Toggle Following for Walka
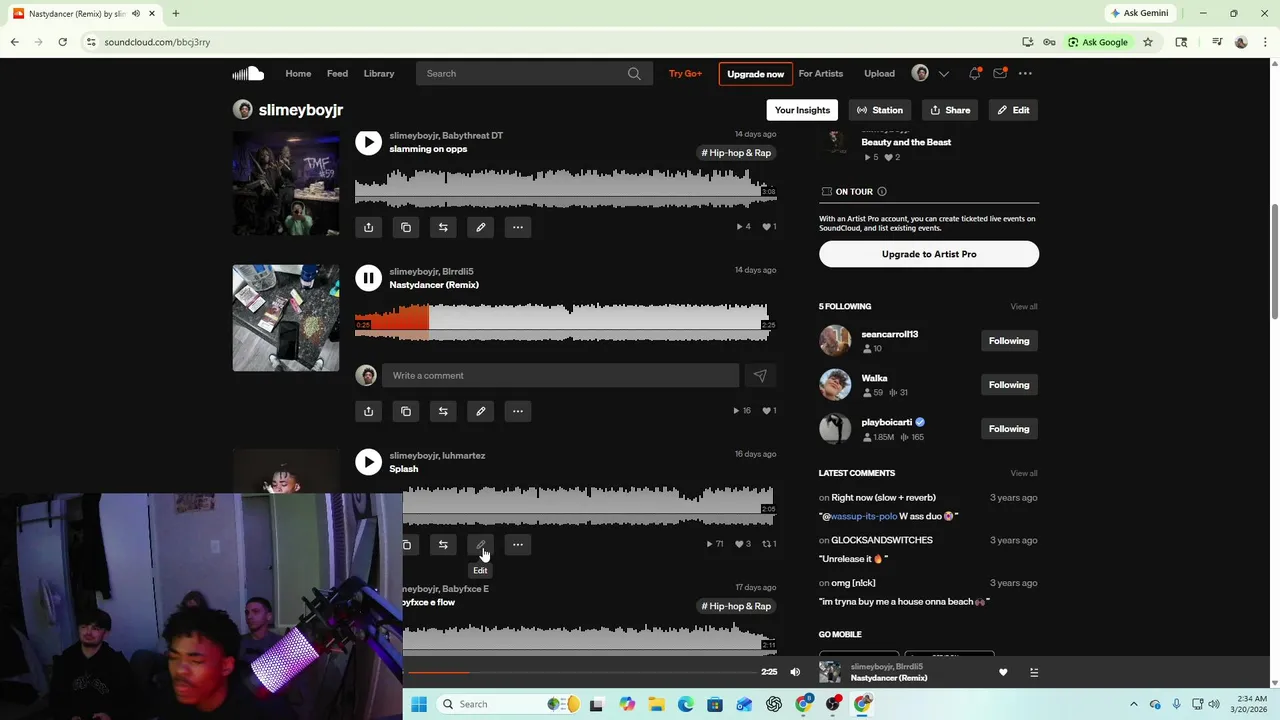The image size is (1280, 720). 1008,385
